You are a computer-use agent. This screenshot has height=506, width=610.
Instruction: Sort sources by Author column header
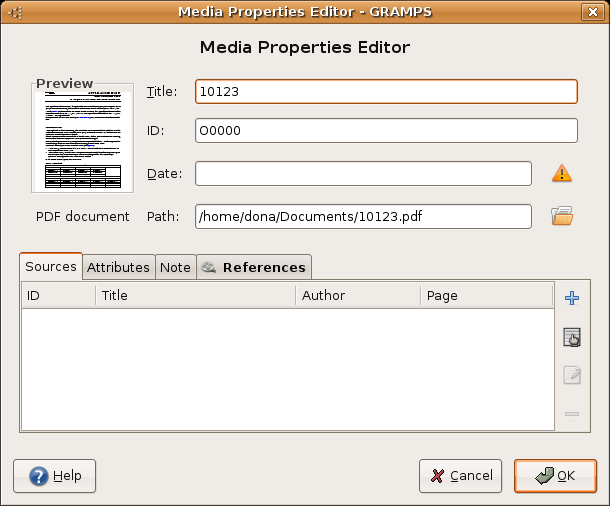[358, 296]
